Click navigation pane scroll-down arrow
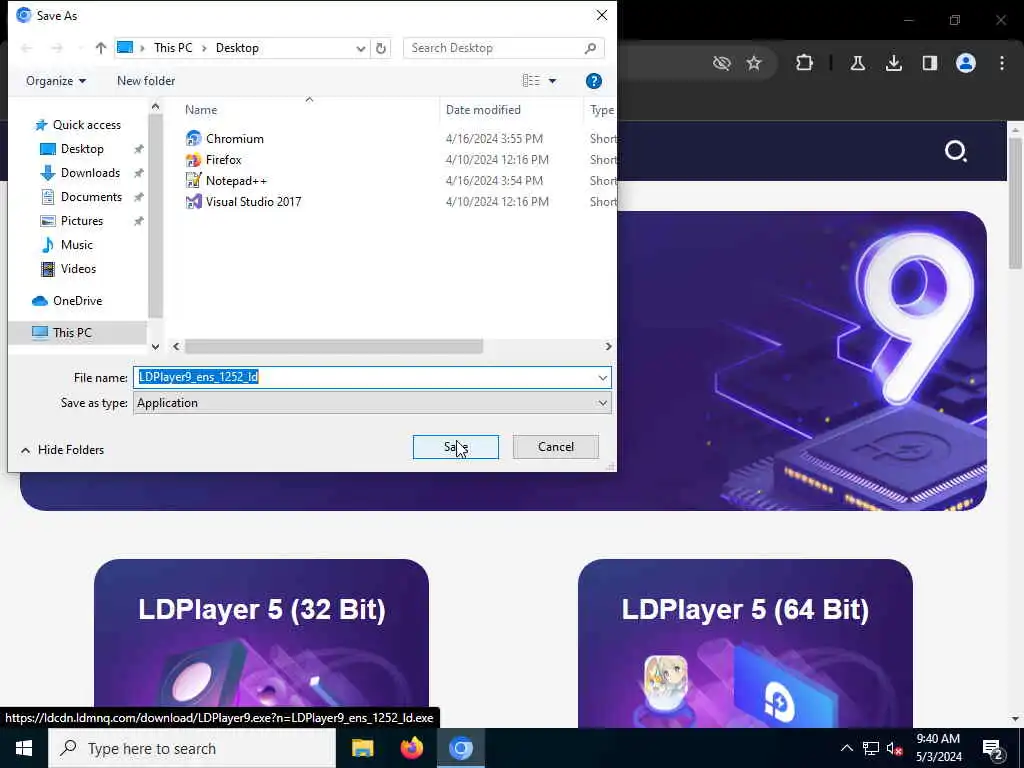1024x768 pixels. pos(155,346)
